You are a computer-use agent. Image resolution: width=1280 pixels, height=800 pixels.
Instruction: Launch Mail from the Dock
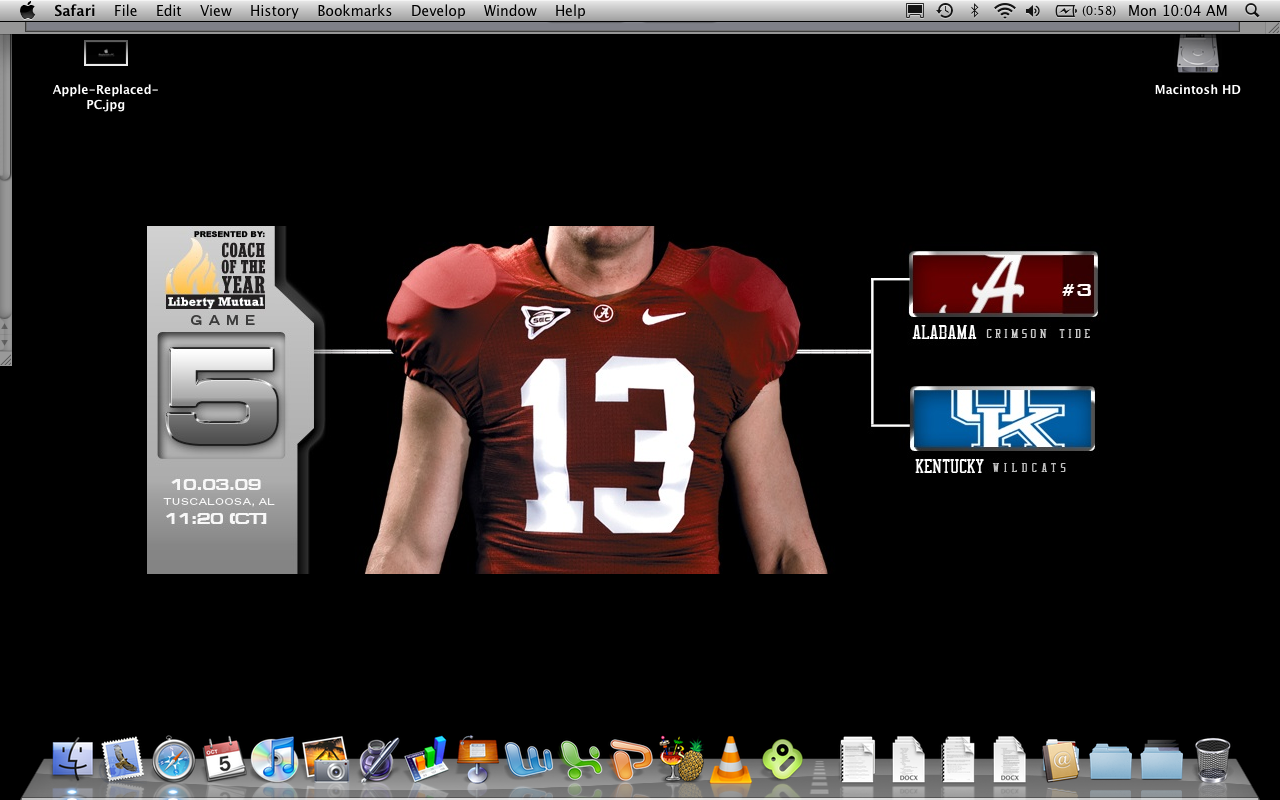click(x=123, y=760)
